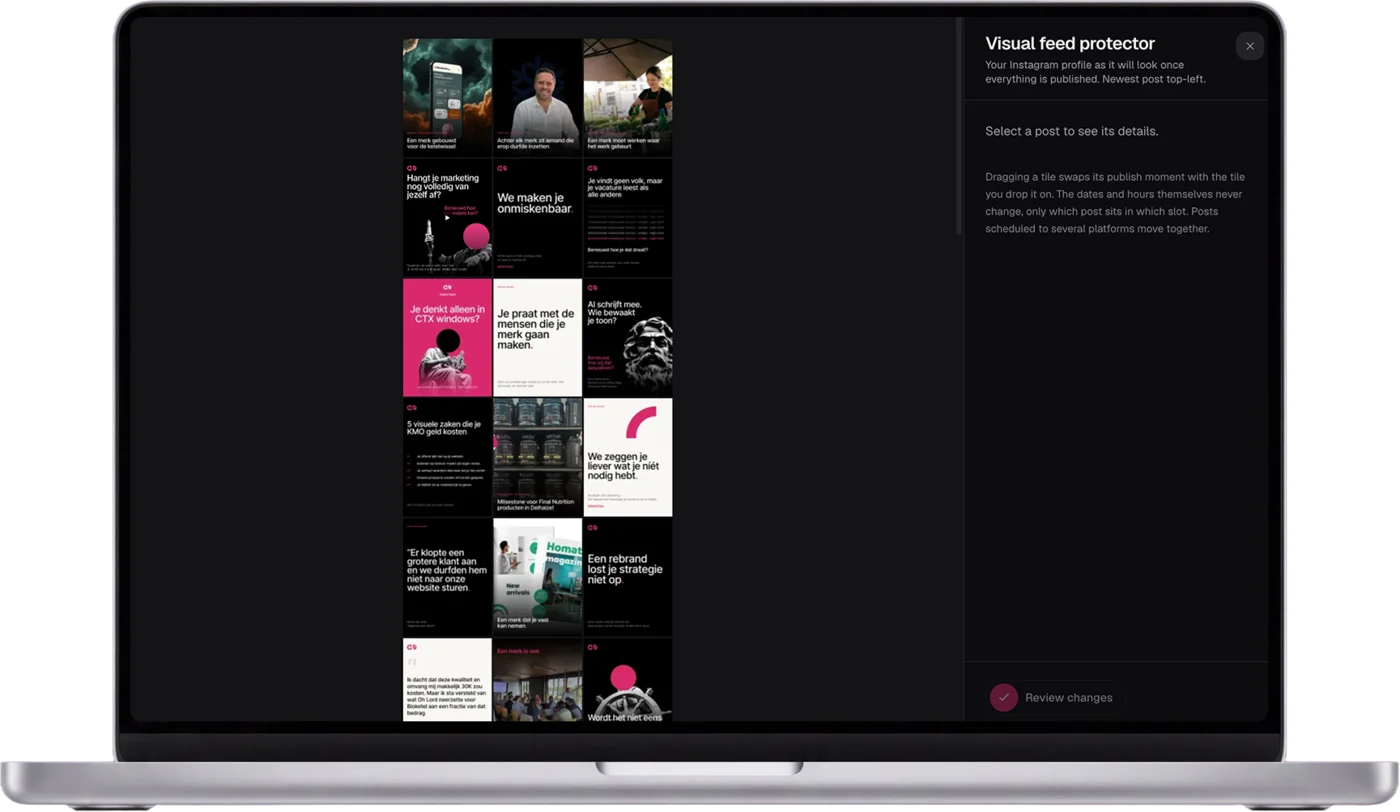Select the '5 visuele zaken' post
The width and height of the screenshot is (1400, 812).
click(447, 457)
